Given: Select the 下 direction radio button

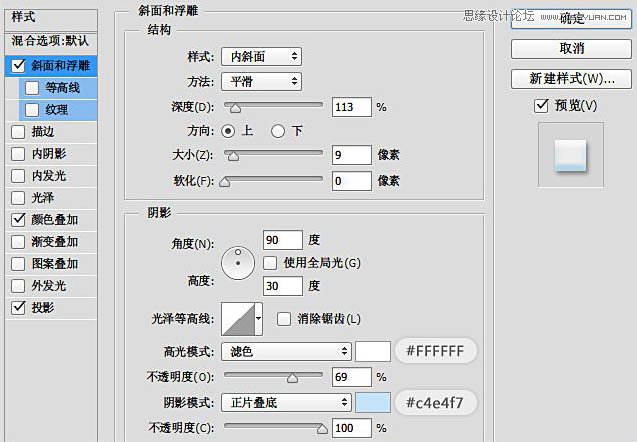Looking at the screenshot, I should point(278,131).
